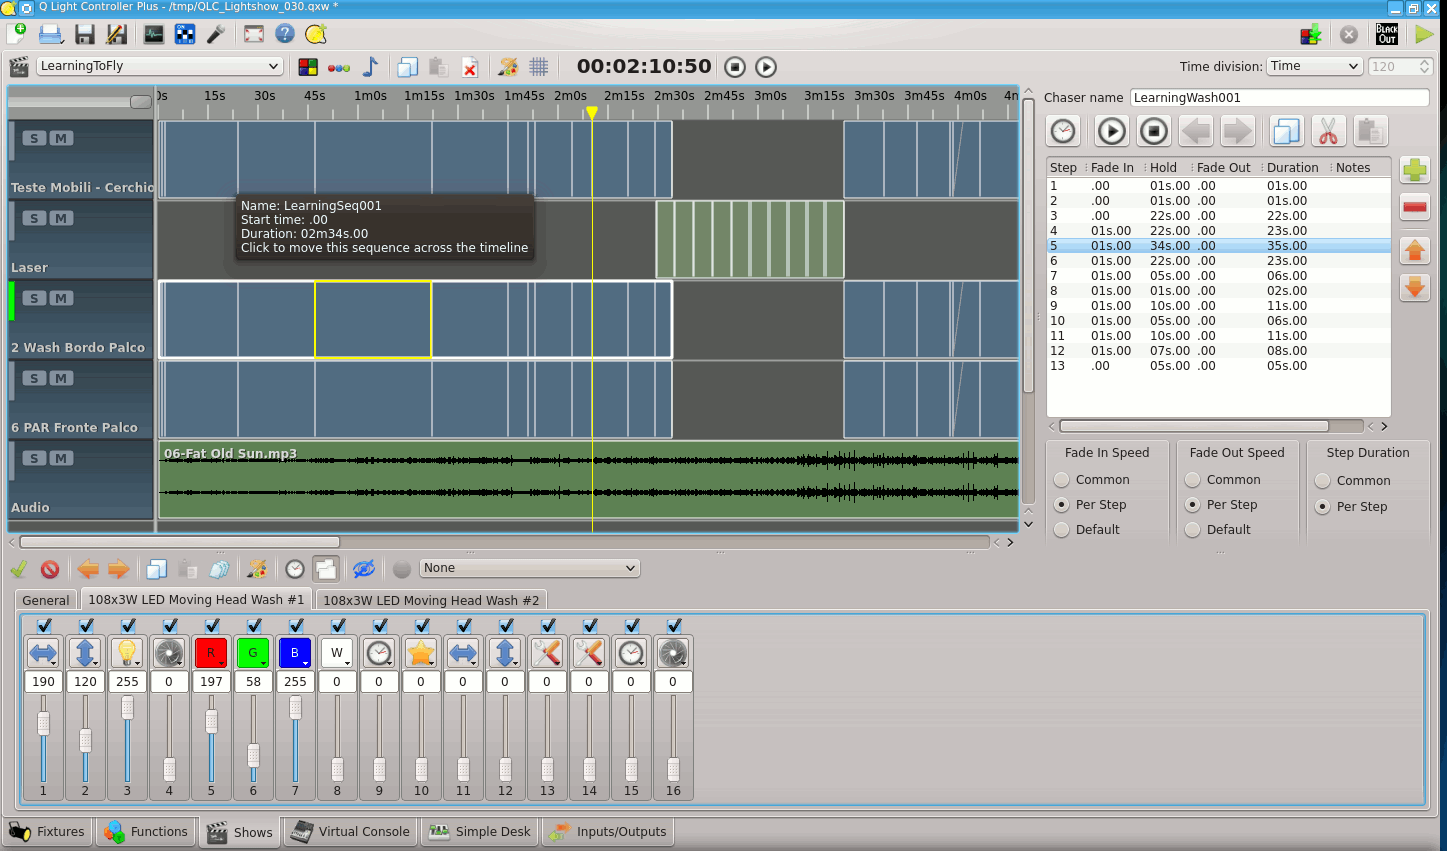
Task: Uncheck the channel 5 red channel checkbox
Action: point(211,624)
